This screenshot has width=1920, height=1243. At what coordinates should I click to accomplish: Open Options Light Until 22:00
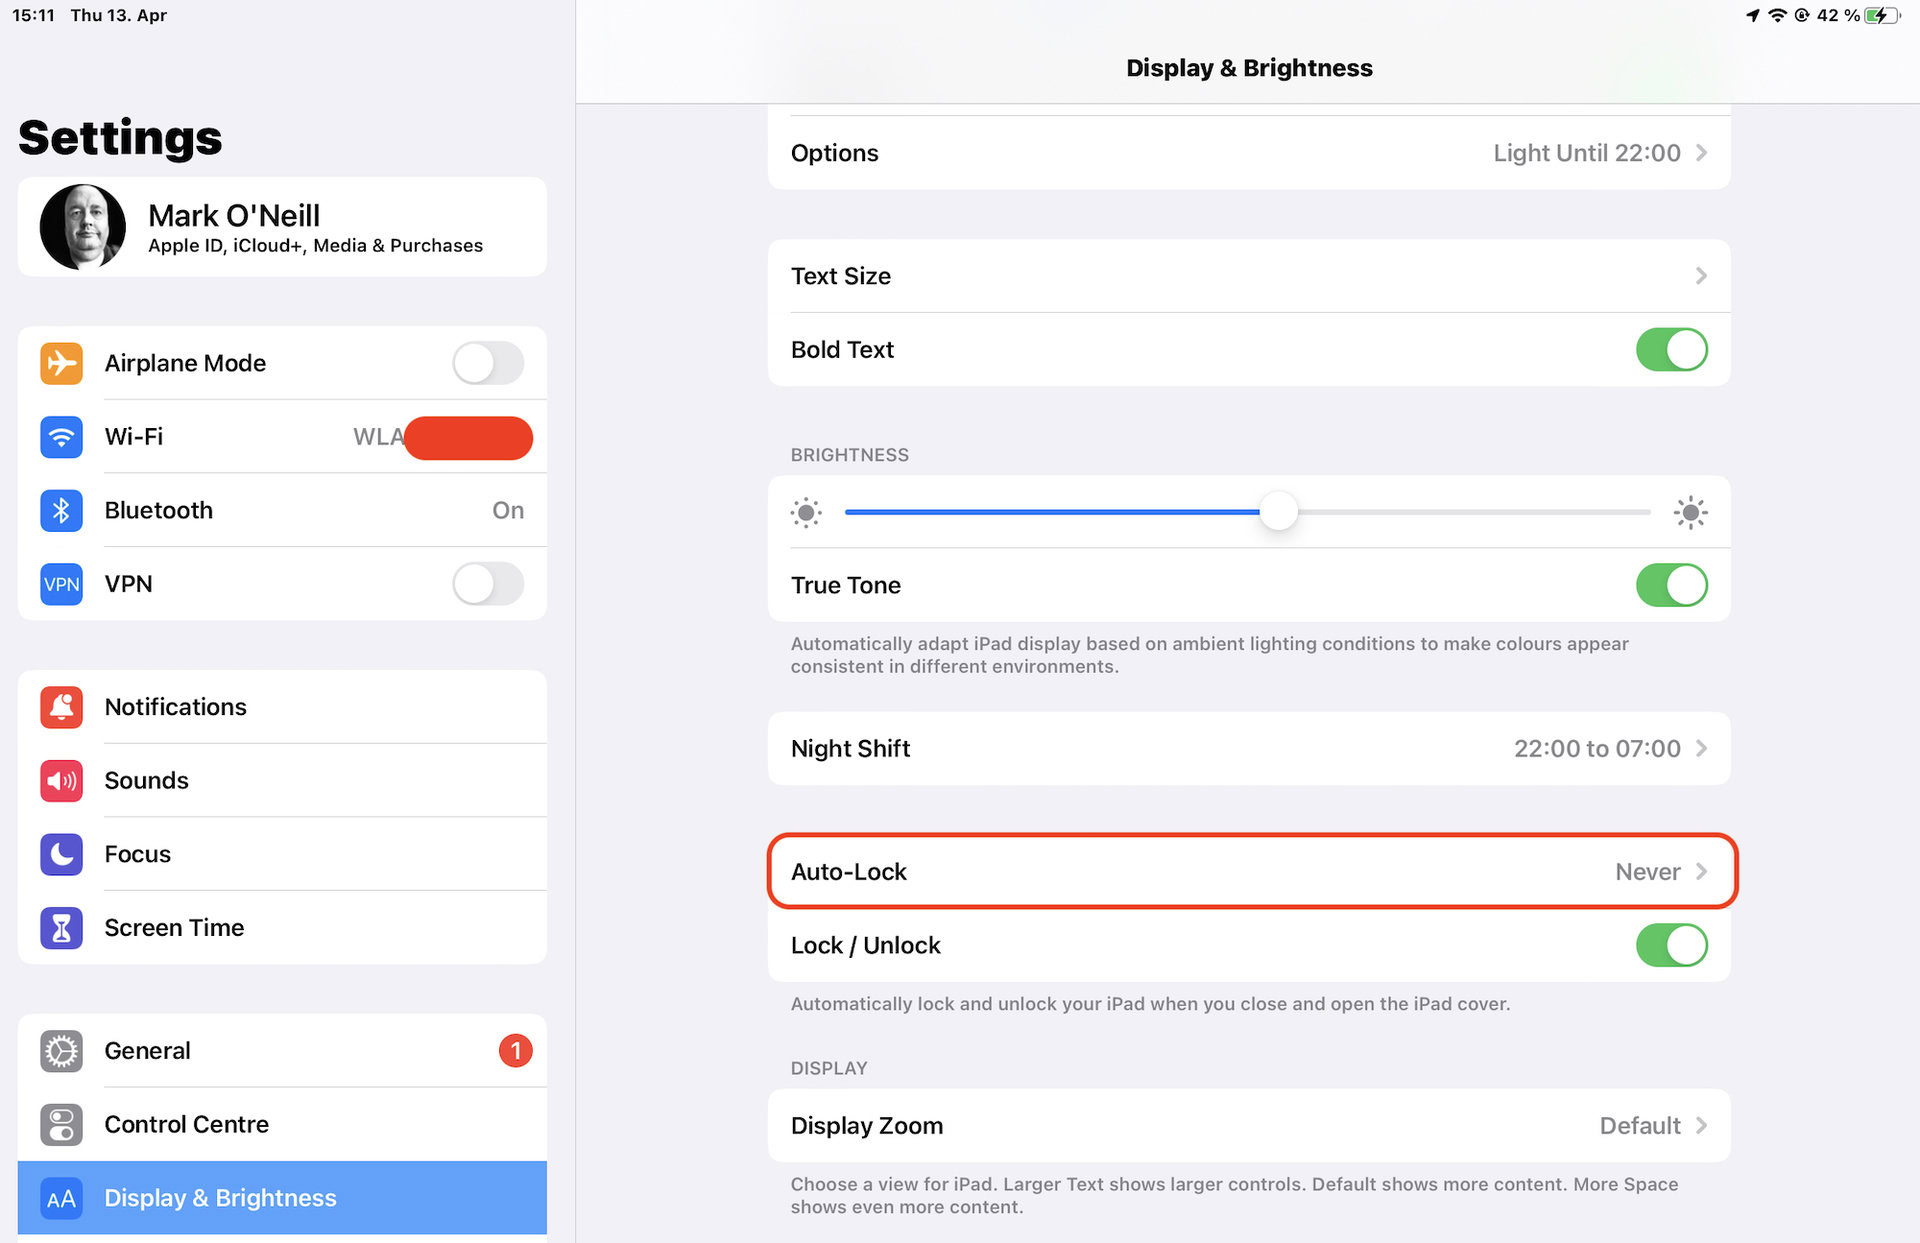[1248, 153]
